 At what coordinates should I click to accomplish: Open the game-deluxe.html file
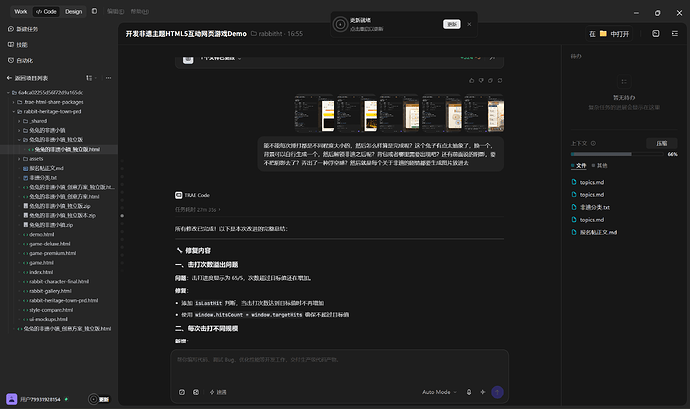pyautogui.click(x=50, y=244)
